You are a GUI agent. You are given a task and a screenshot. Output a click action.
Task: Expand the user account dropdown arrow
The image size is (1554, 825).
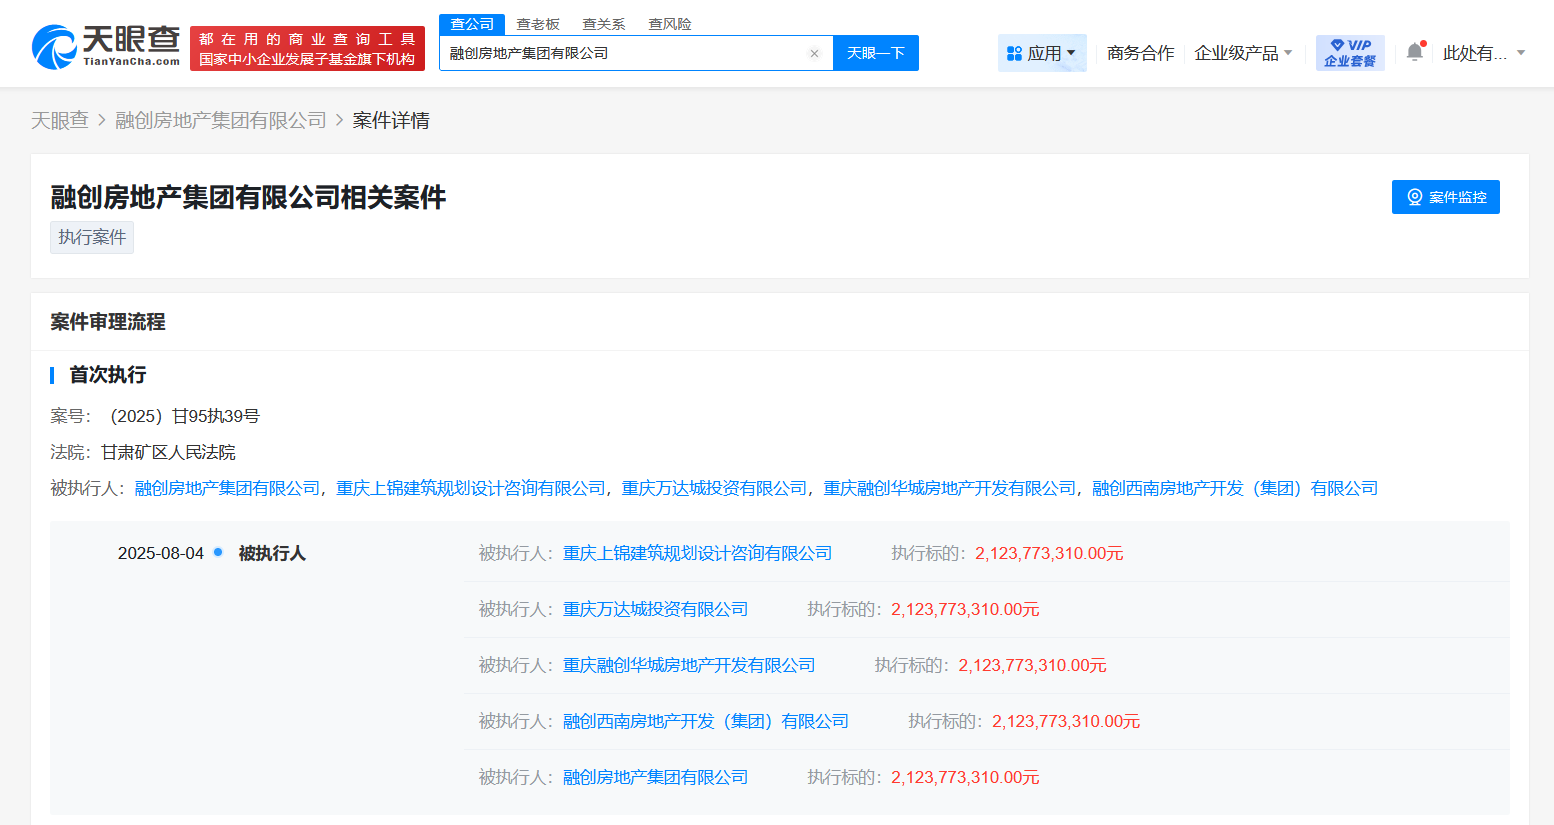click(1521, 53)
